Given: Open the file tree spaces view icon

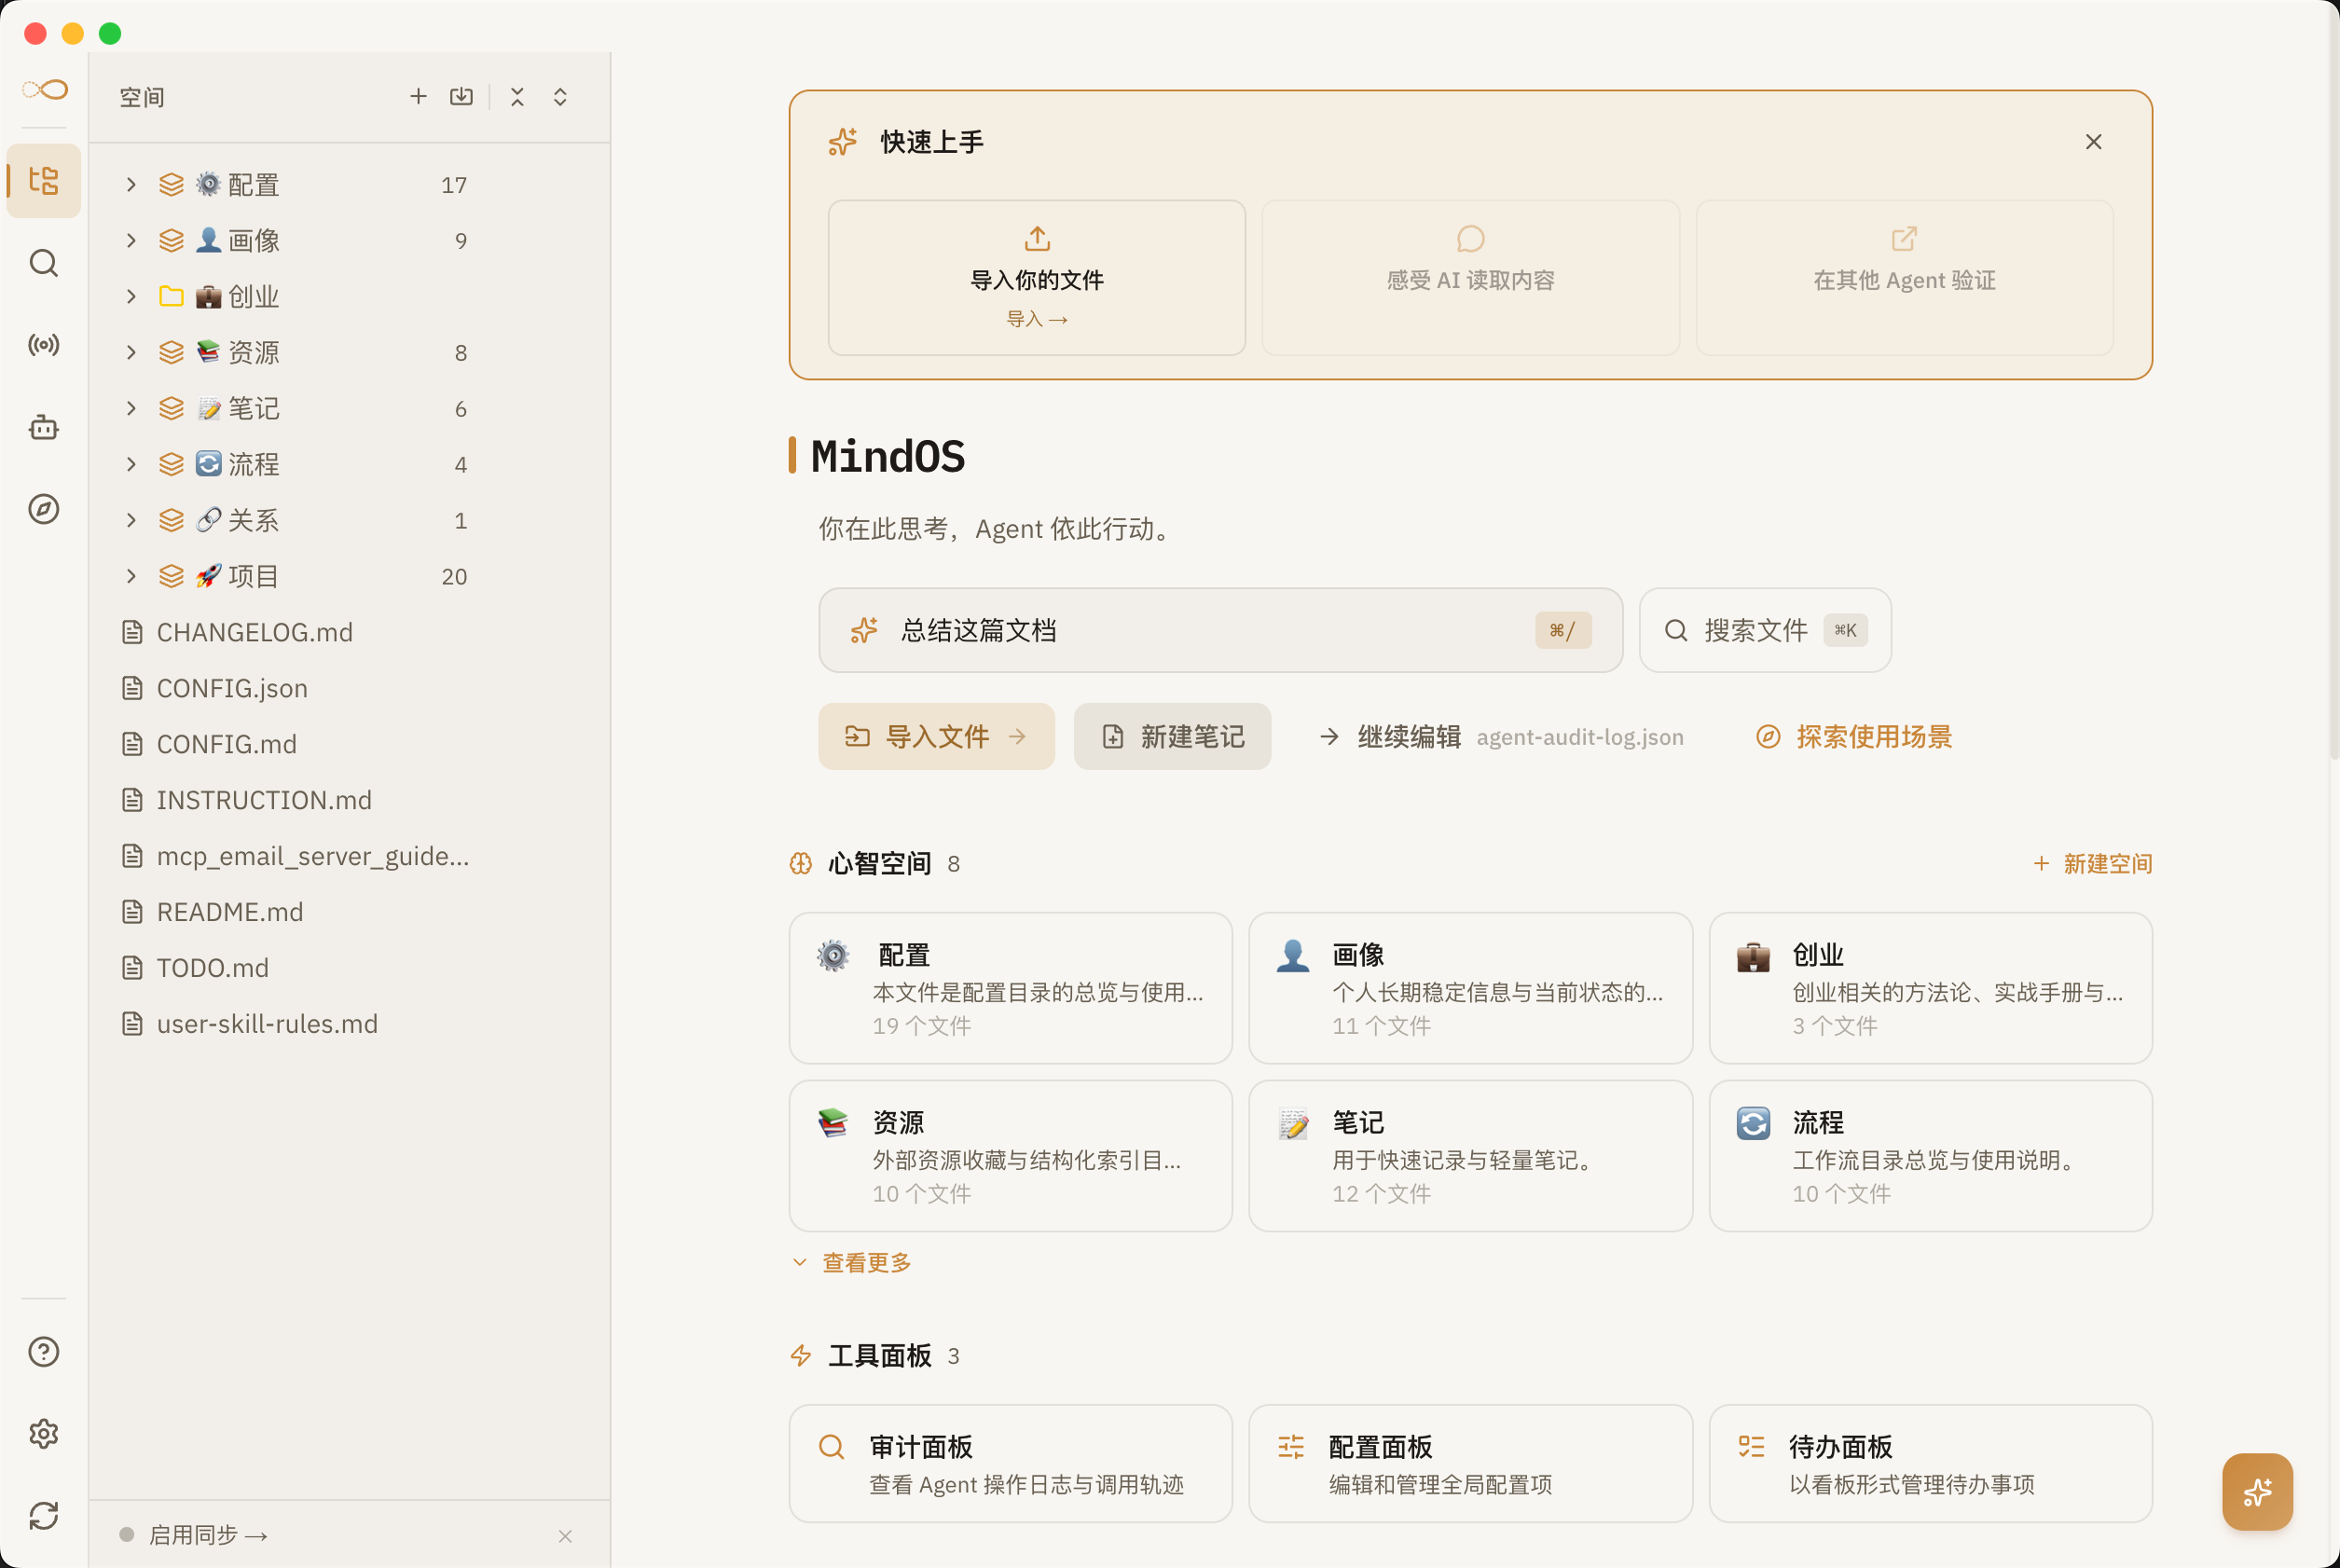Looking at the screenshot, I should coord(44,181).
